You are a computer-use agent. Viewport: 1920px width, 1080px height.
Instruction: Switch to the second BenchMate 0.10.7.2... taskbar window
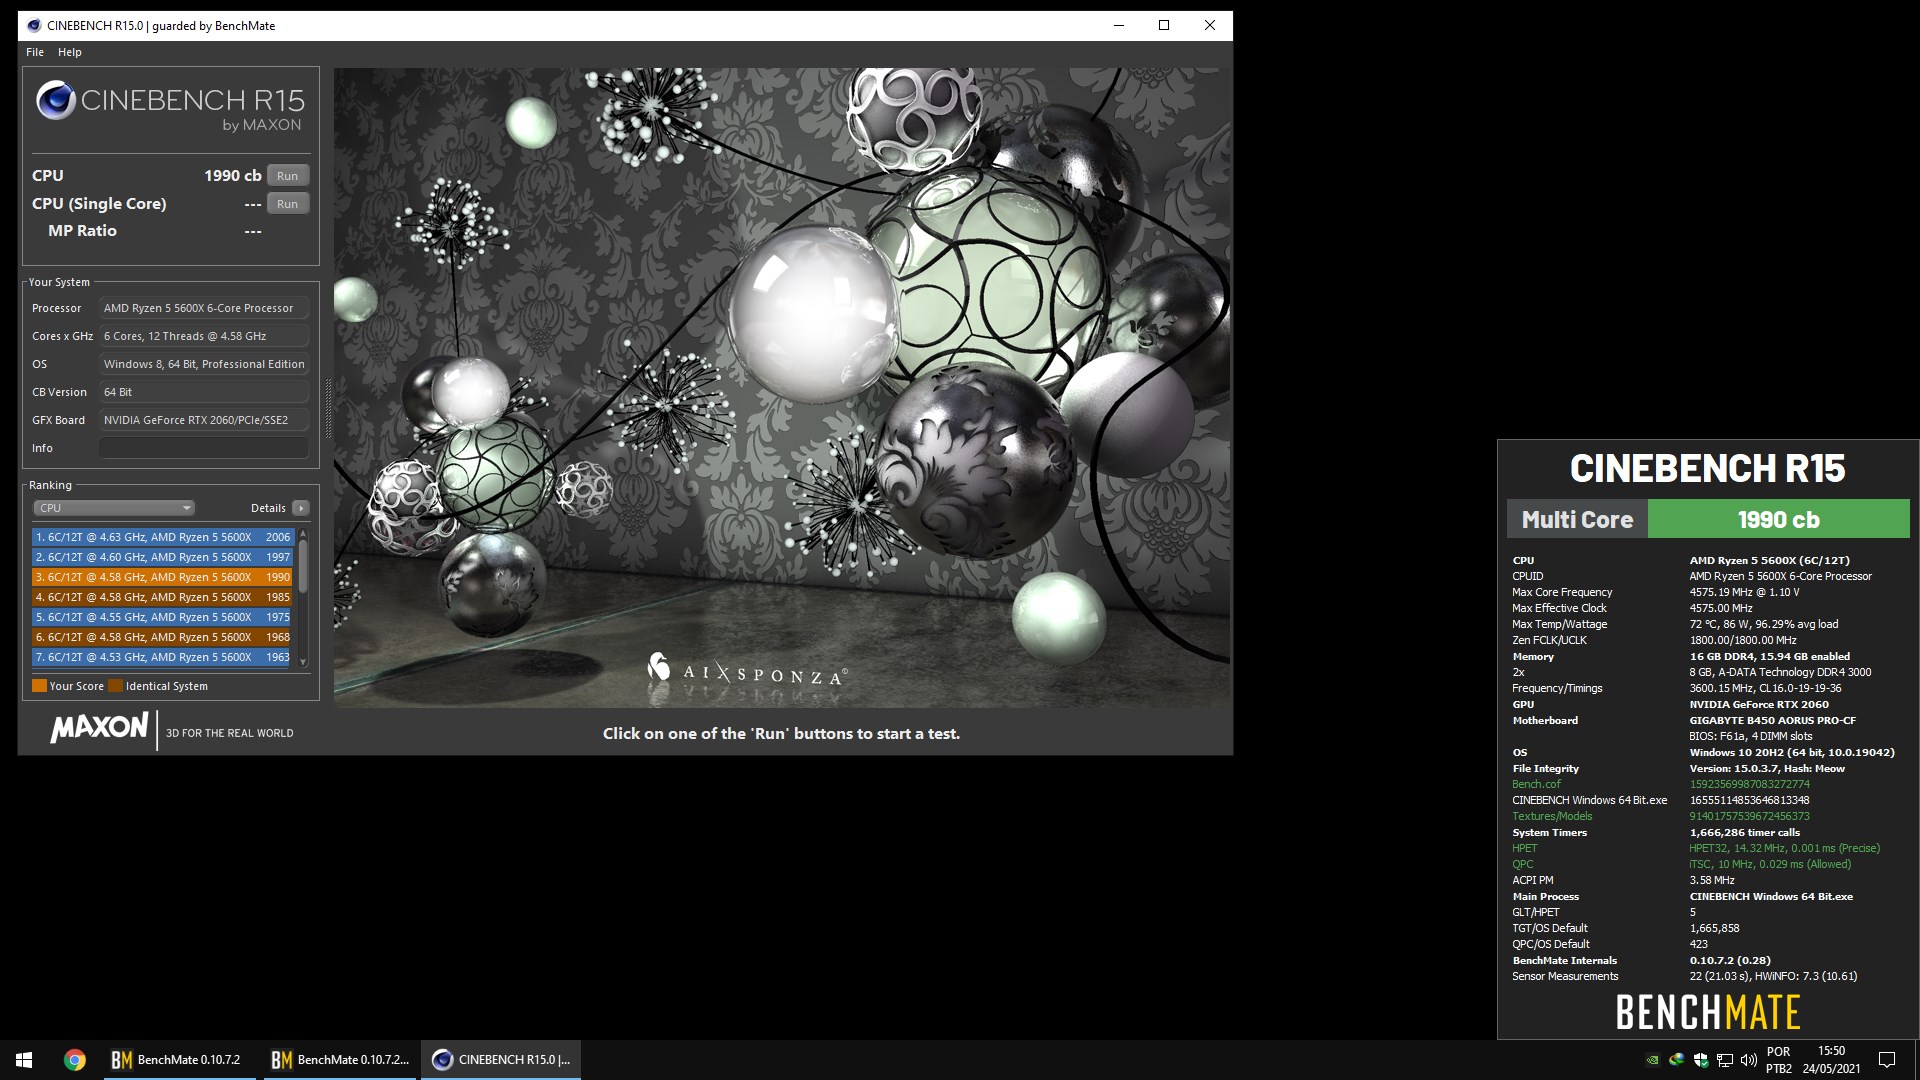340,1060
